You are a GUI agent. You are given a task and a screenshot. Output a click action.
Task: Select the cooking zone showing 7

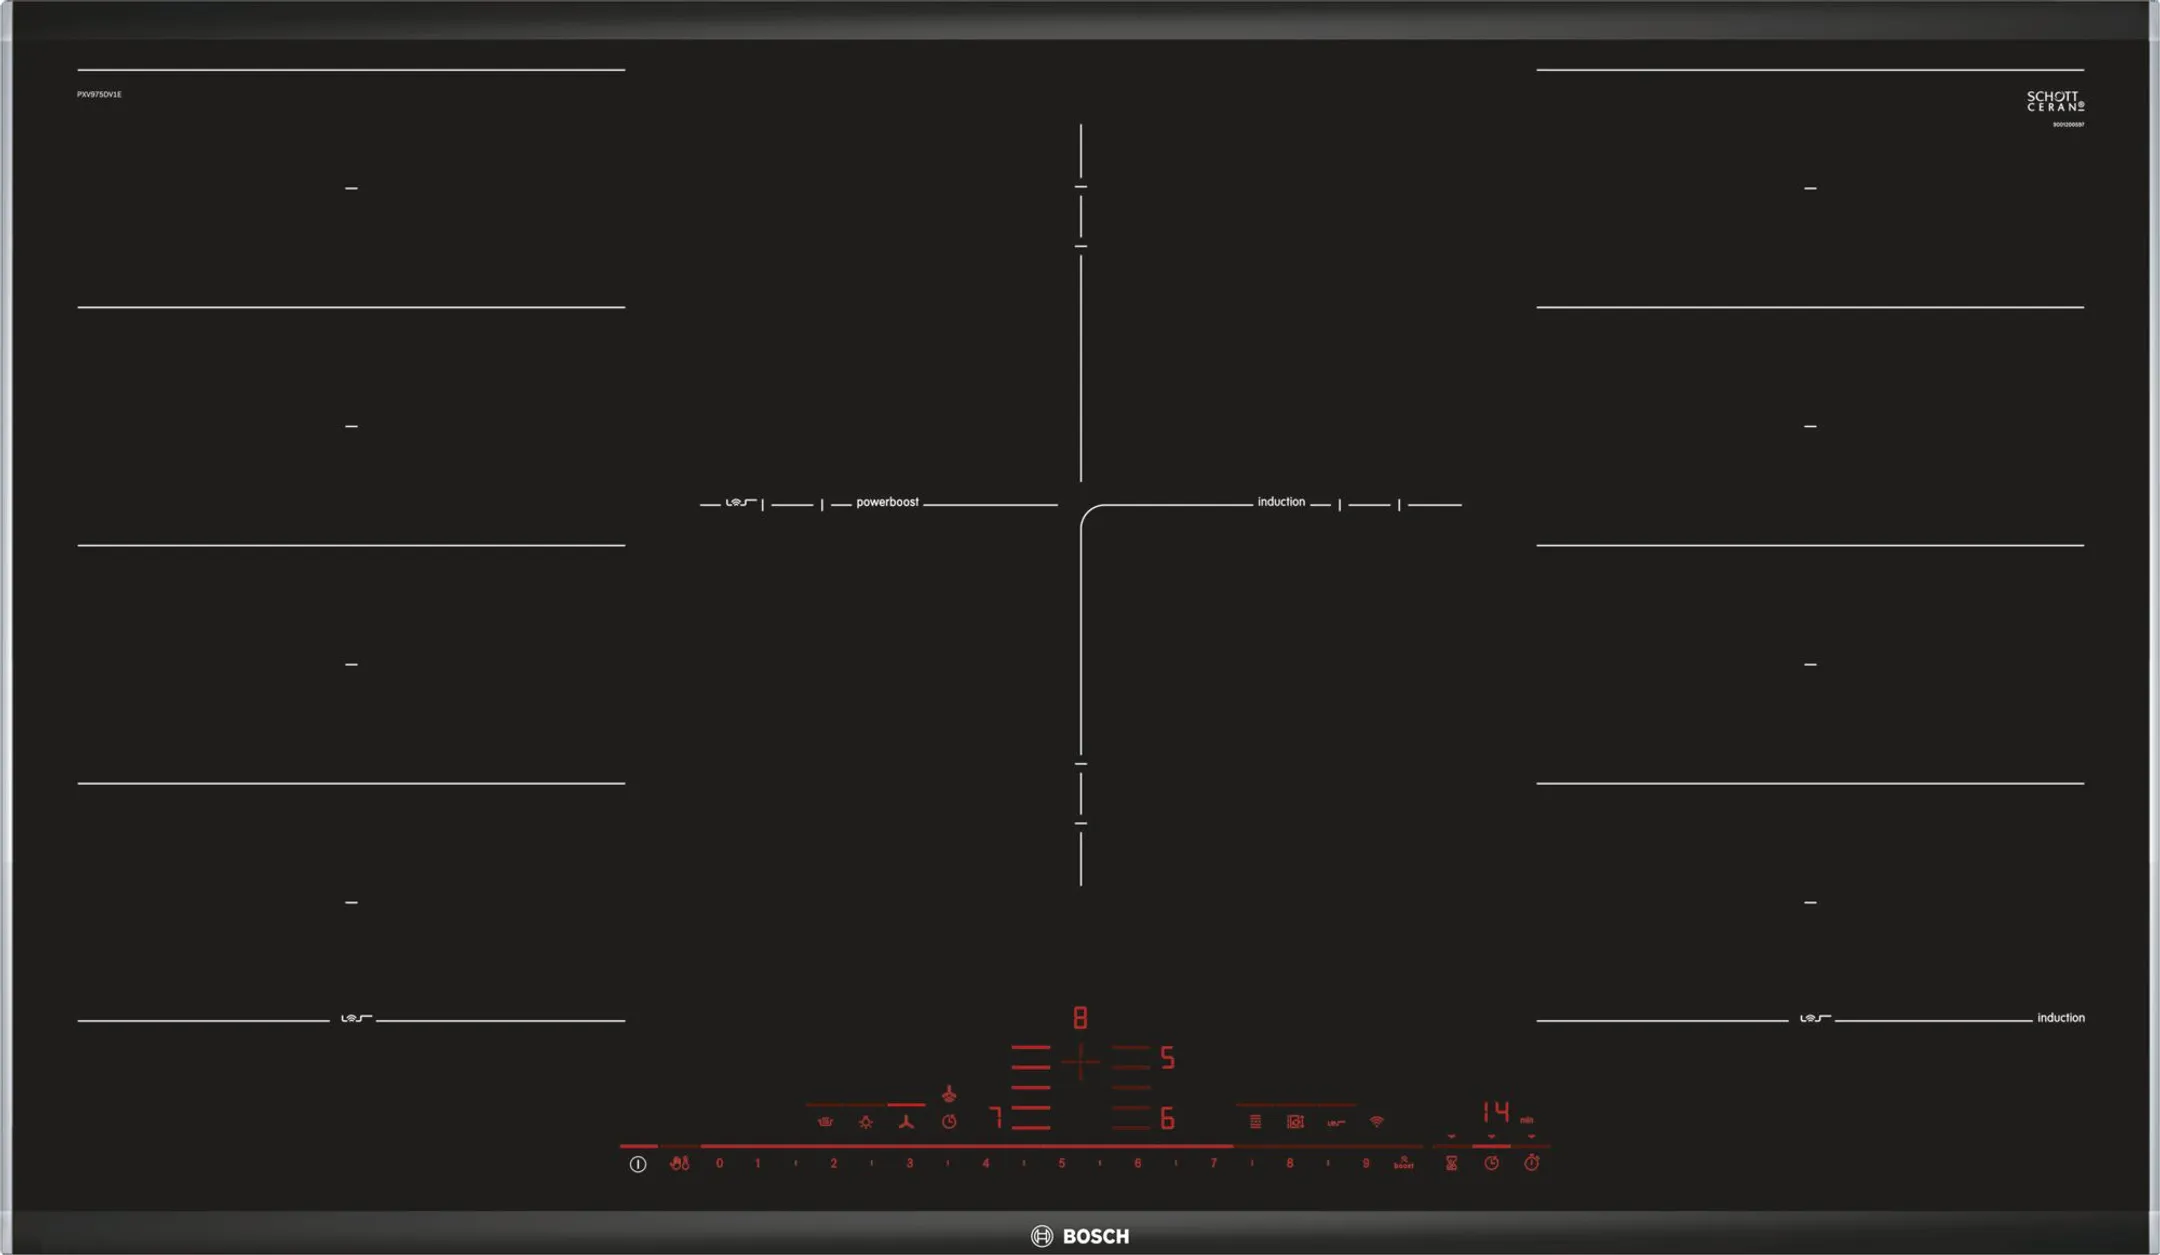pyautogui.click(x=996, y=1117)
